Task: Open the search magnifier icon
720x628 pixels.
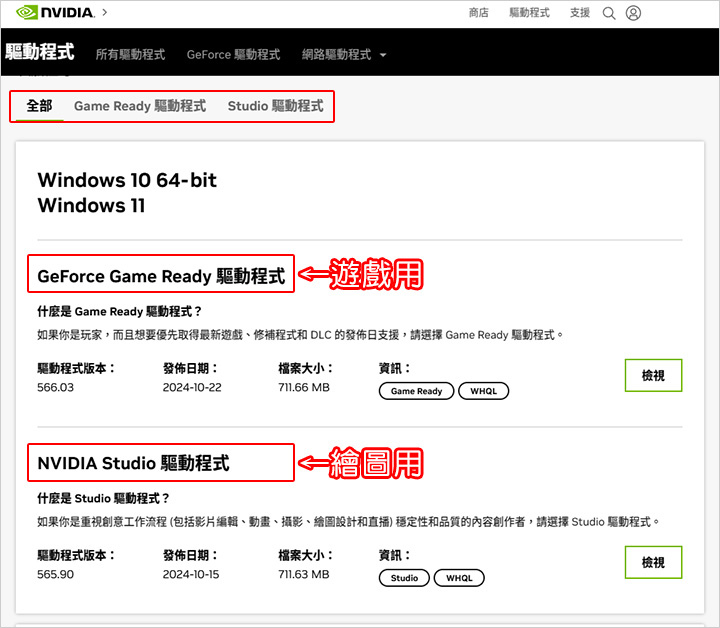Action: click(x=609, y=13)
